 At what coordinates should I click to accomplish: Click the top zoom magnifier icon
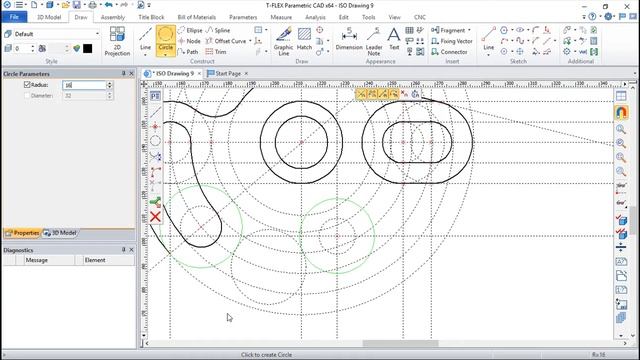coord(621,129)
